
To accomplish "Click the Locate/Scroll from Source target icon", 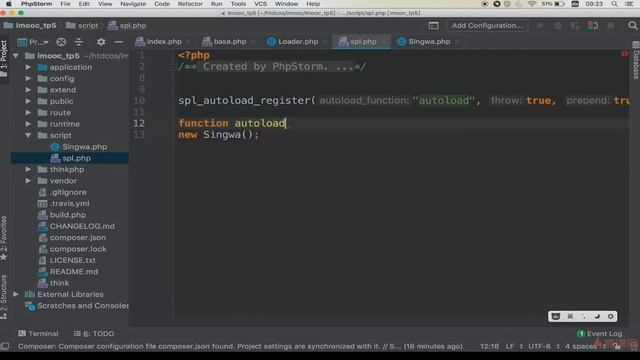I will tap(61, 42).
